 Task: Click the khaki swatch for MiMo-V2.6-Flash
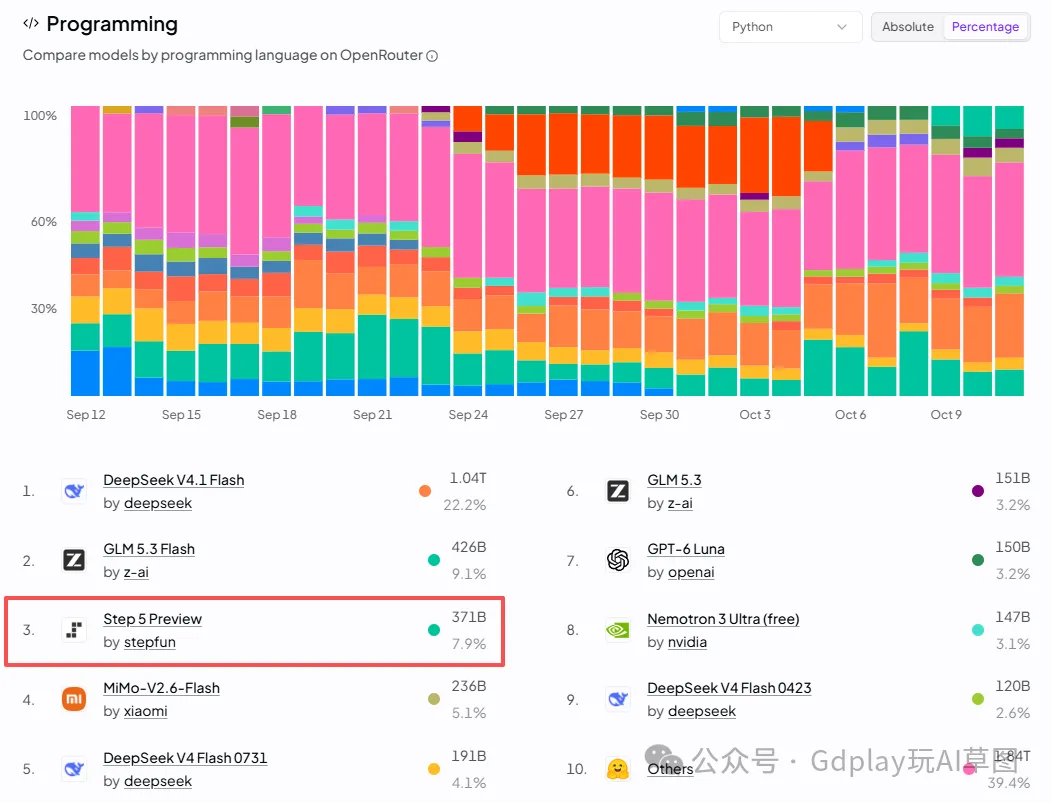click(x=434, y=699)
